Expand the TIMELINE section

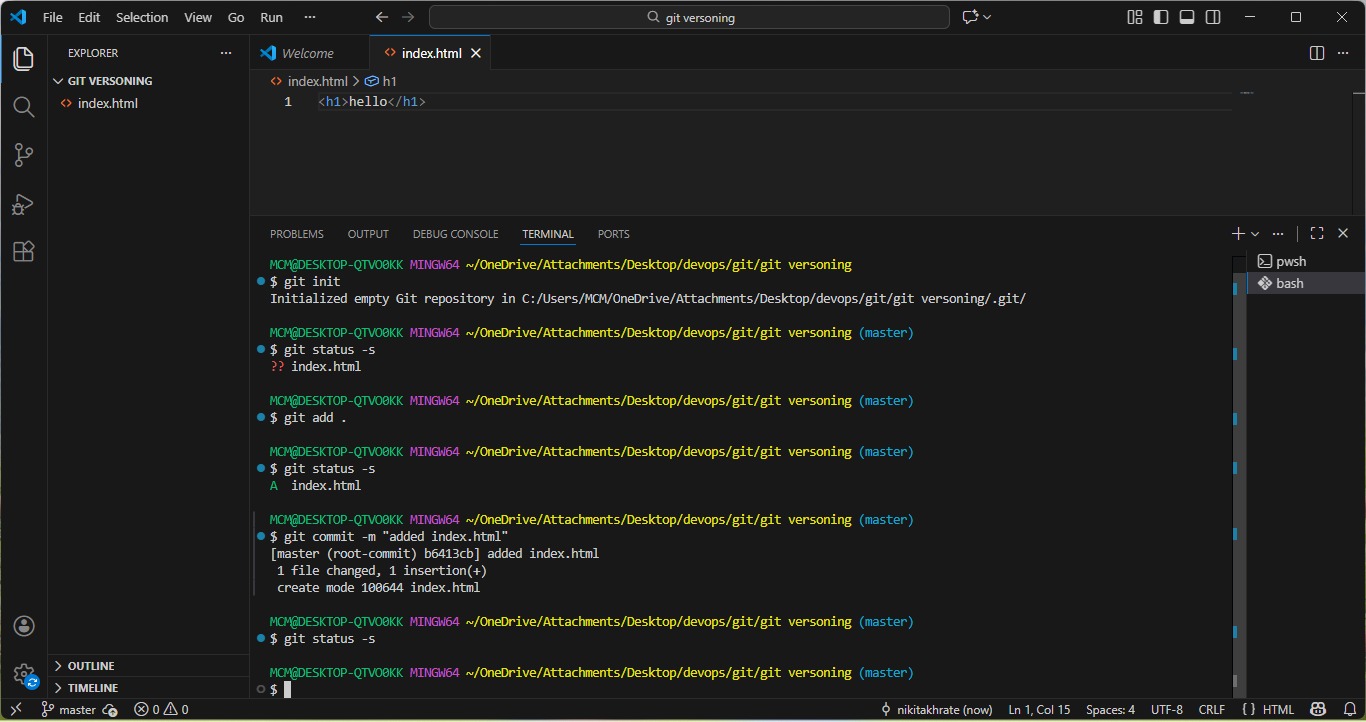click(148, 688)
